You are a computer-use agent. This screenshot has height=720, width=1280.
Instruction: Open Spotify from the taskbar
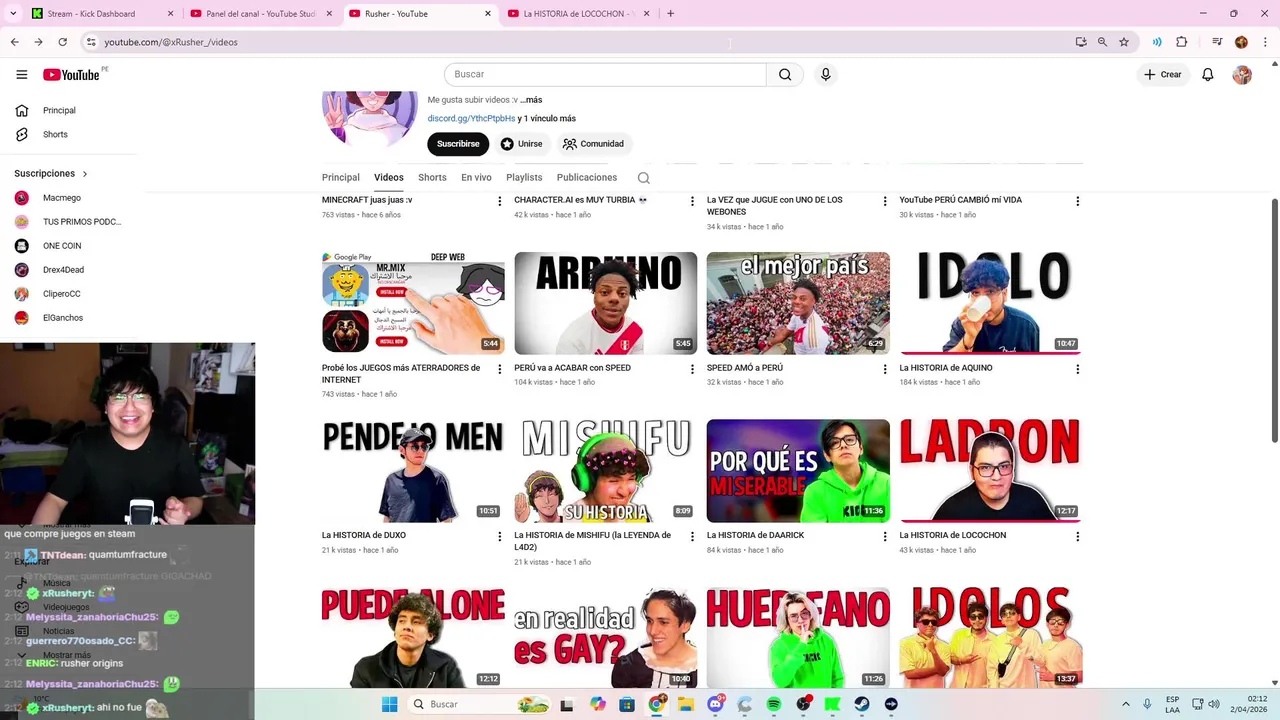[774, 704]
